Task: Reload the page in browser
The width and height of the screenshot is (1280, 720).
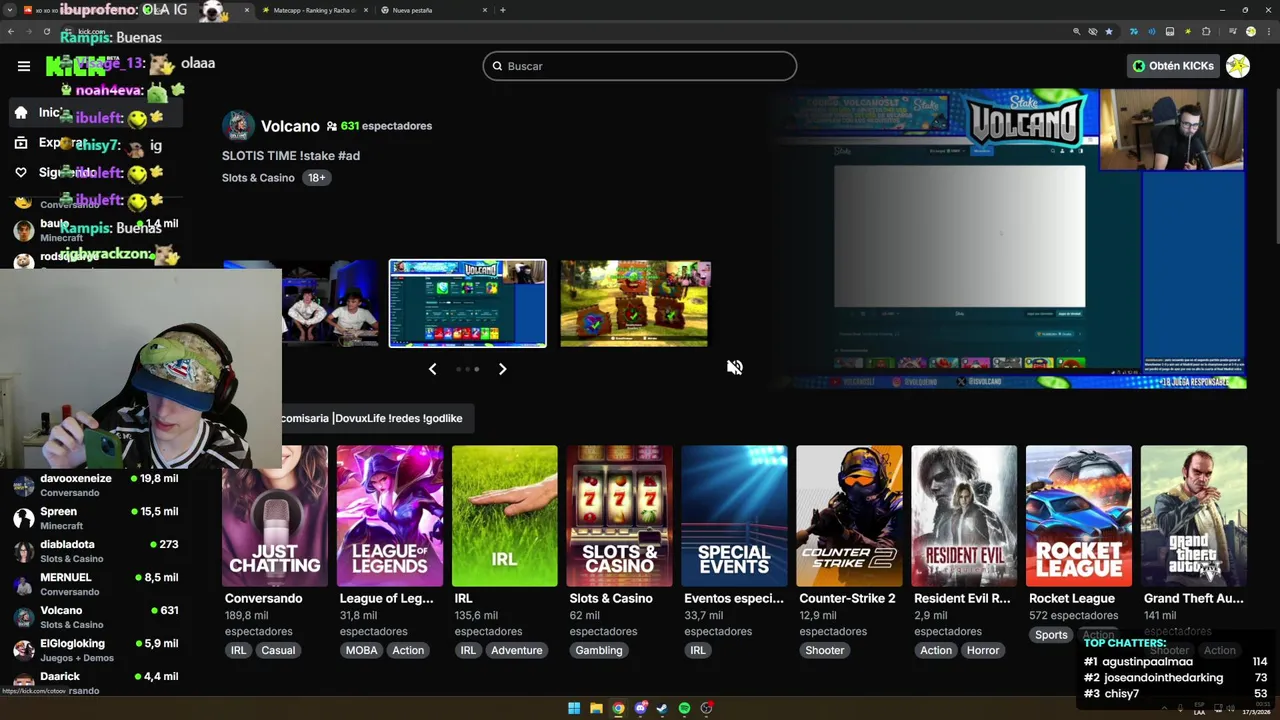Action: click(x=46, y=31)
